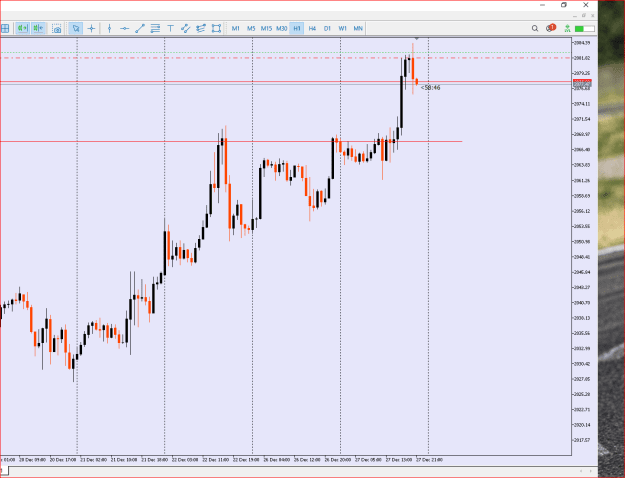Screen dimensions: 625x478
Task: Toggle chart shift from right edge
Action: (38, 28)
